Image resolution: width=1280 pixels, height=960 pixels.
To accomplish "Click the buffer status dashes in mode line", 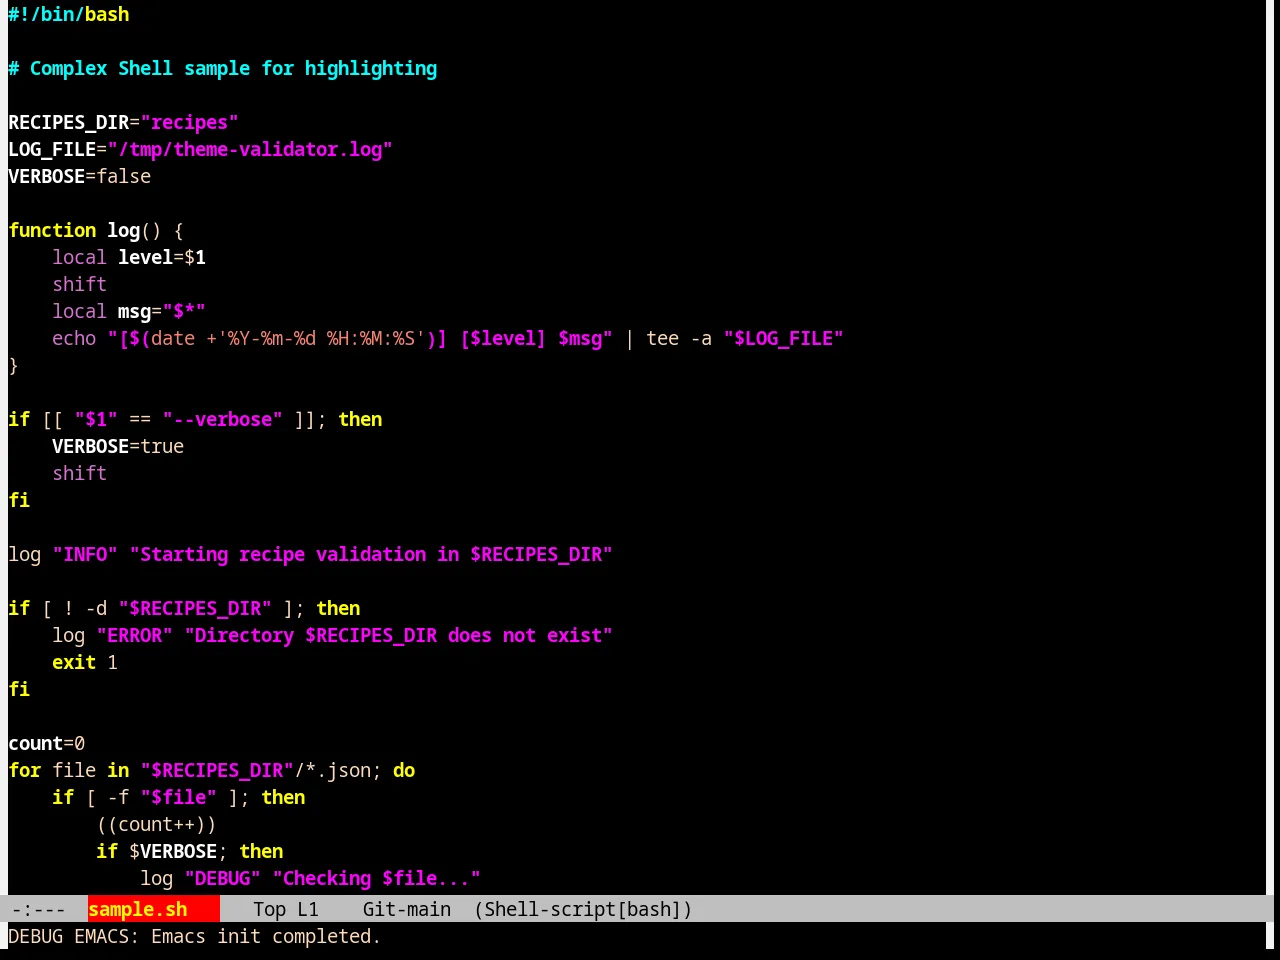I will click(x=38, y=909).
